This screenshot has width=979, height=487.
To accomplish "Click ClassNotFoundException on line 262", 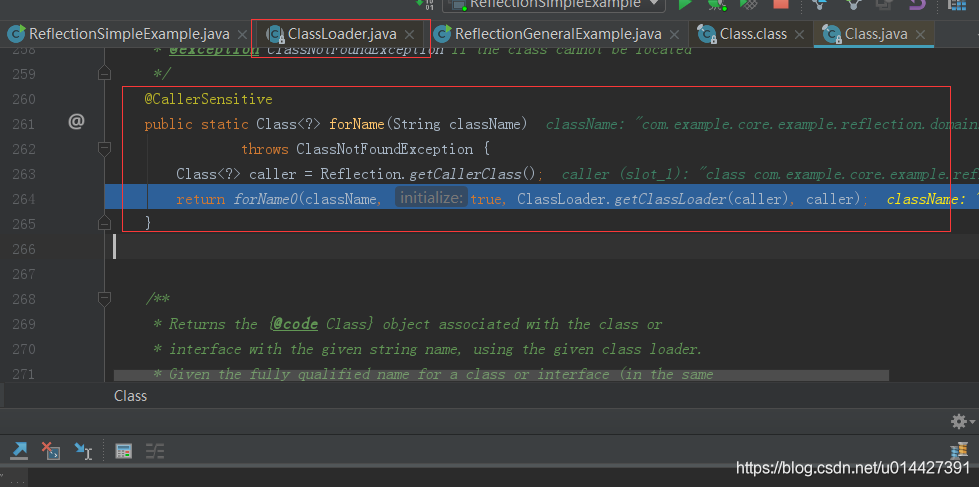I will pyautogui.click(x=385, y=149).
